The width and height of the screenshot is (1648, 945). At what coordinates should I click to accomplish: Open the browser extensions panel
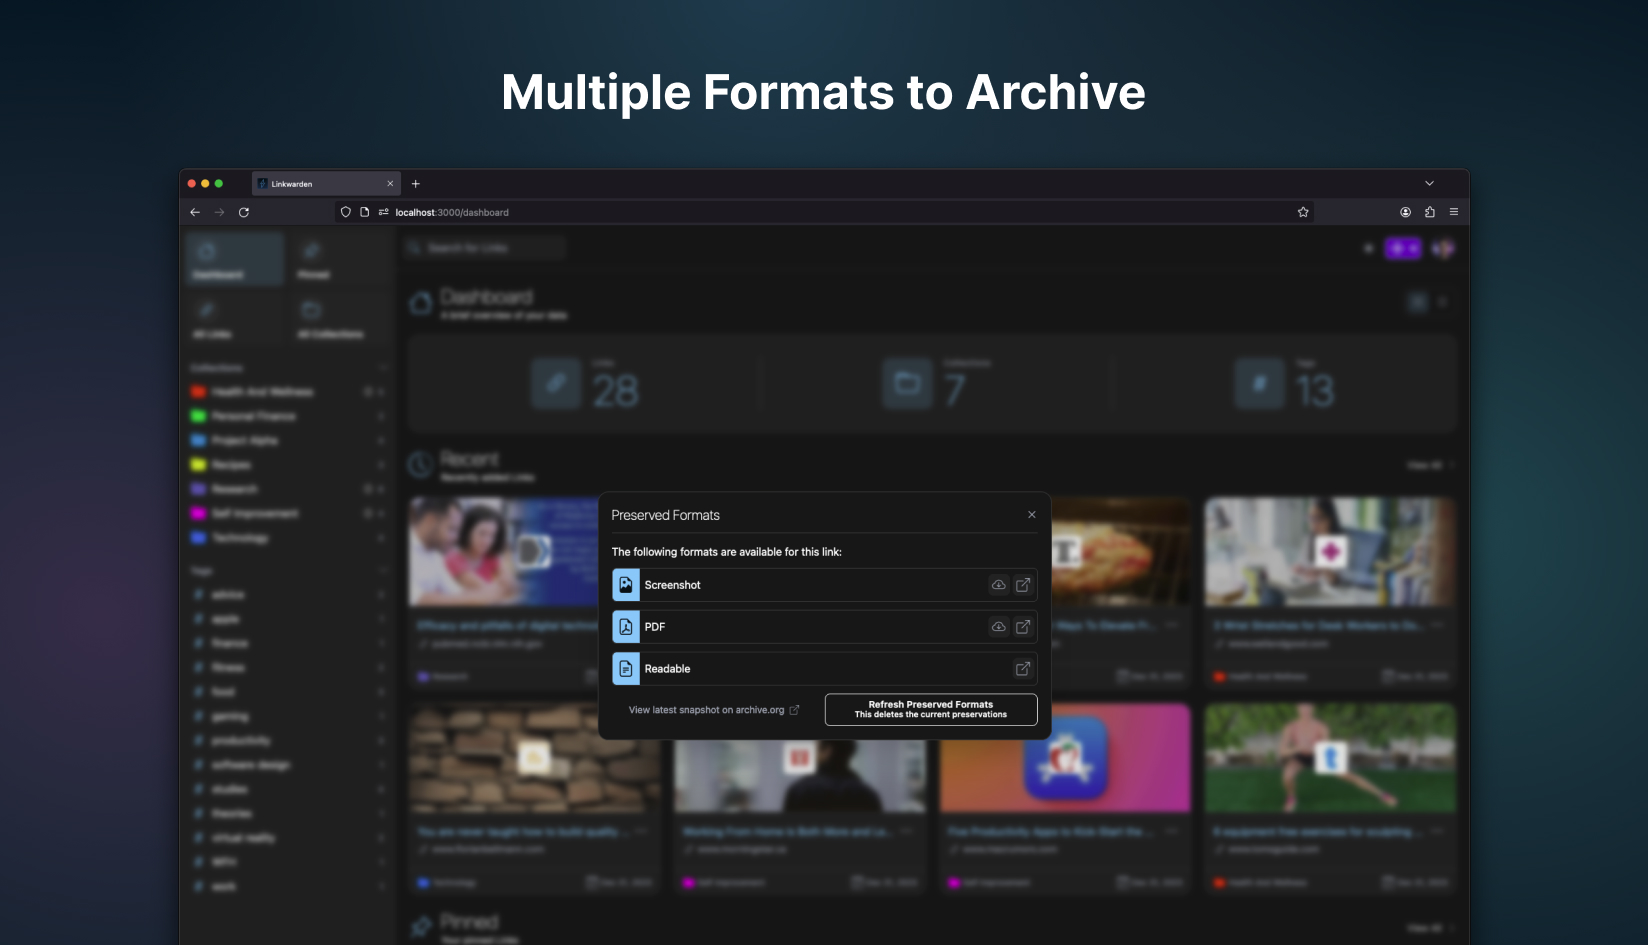click(1429, 212)
